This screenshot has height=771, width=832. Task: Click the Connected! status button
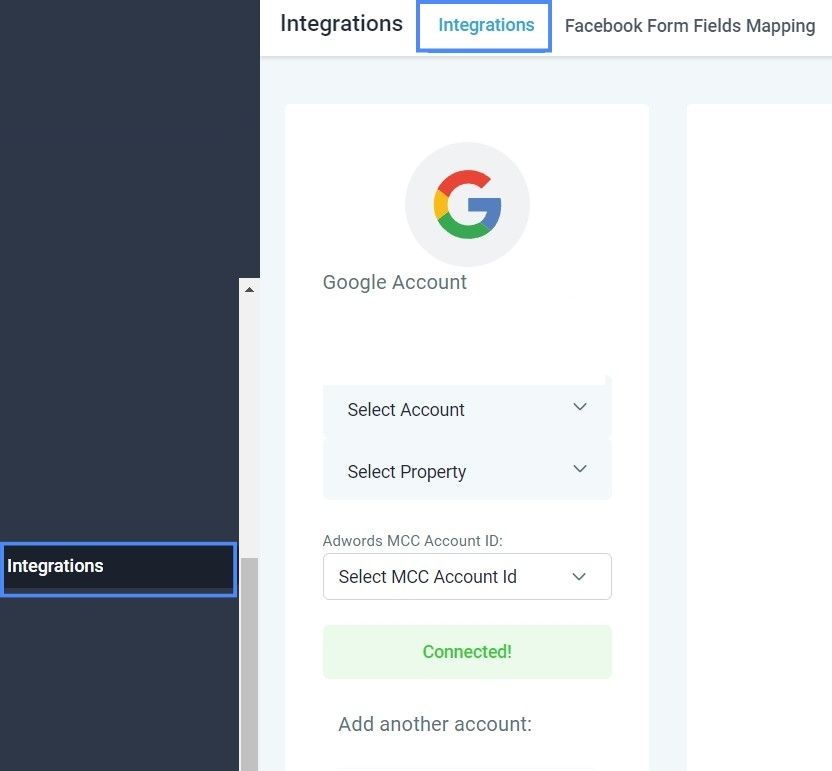pyautogui.click(x=467, y=652)
